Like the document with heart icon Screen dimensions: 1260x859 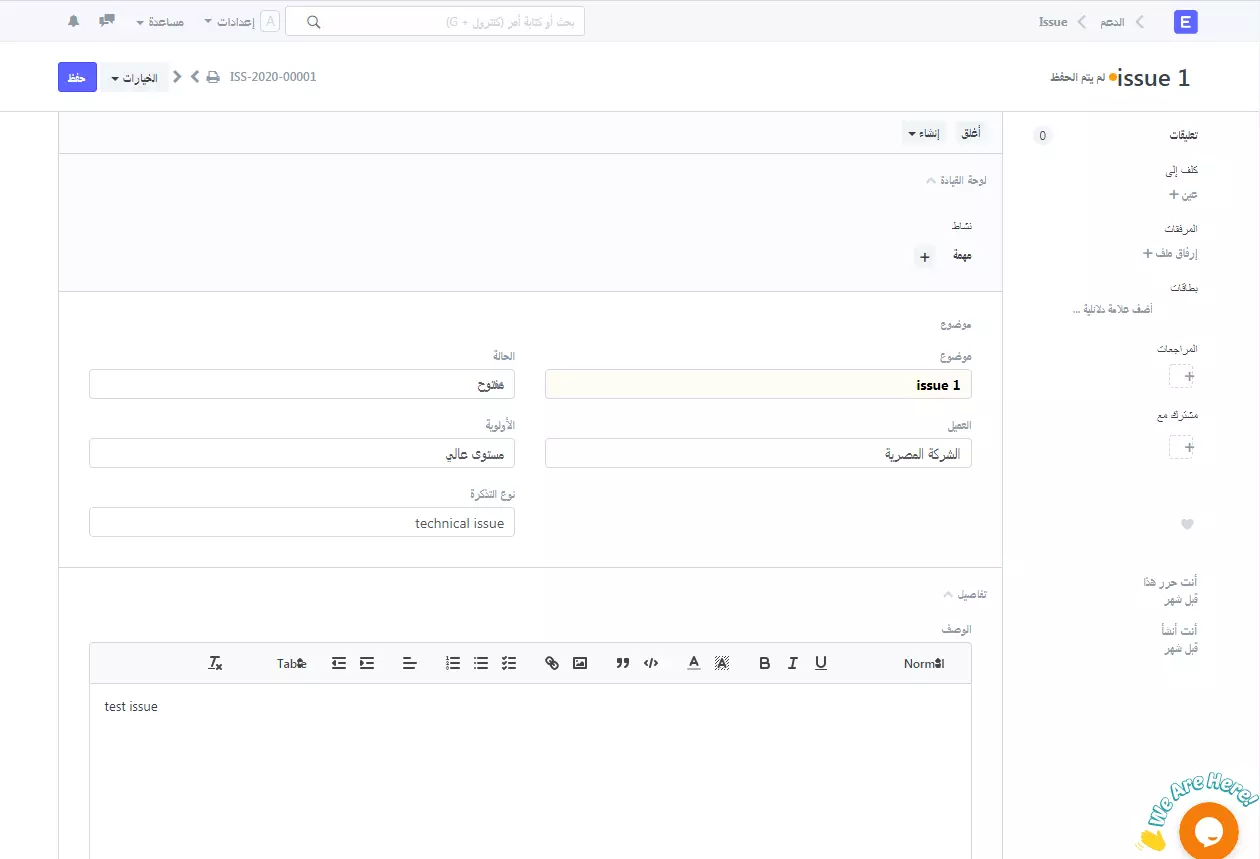(x=1187, y=524)
